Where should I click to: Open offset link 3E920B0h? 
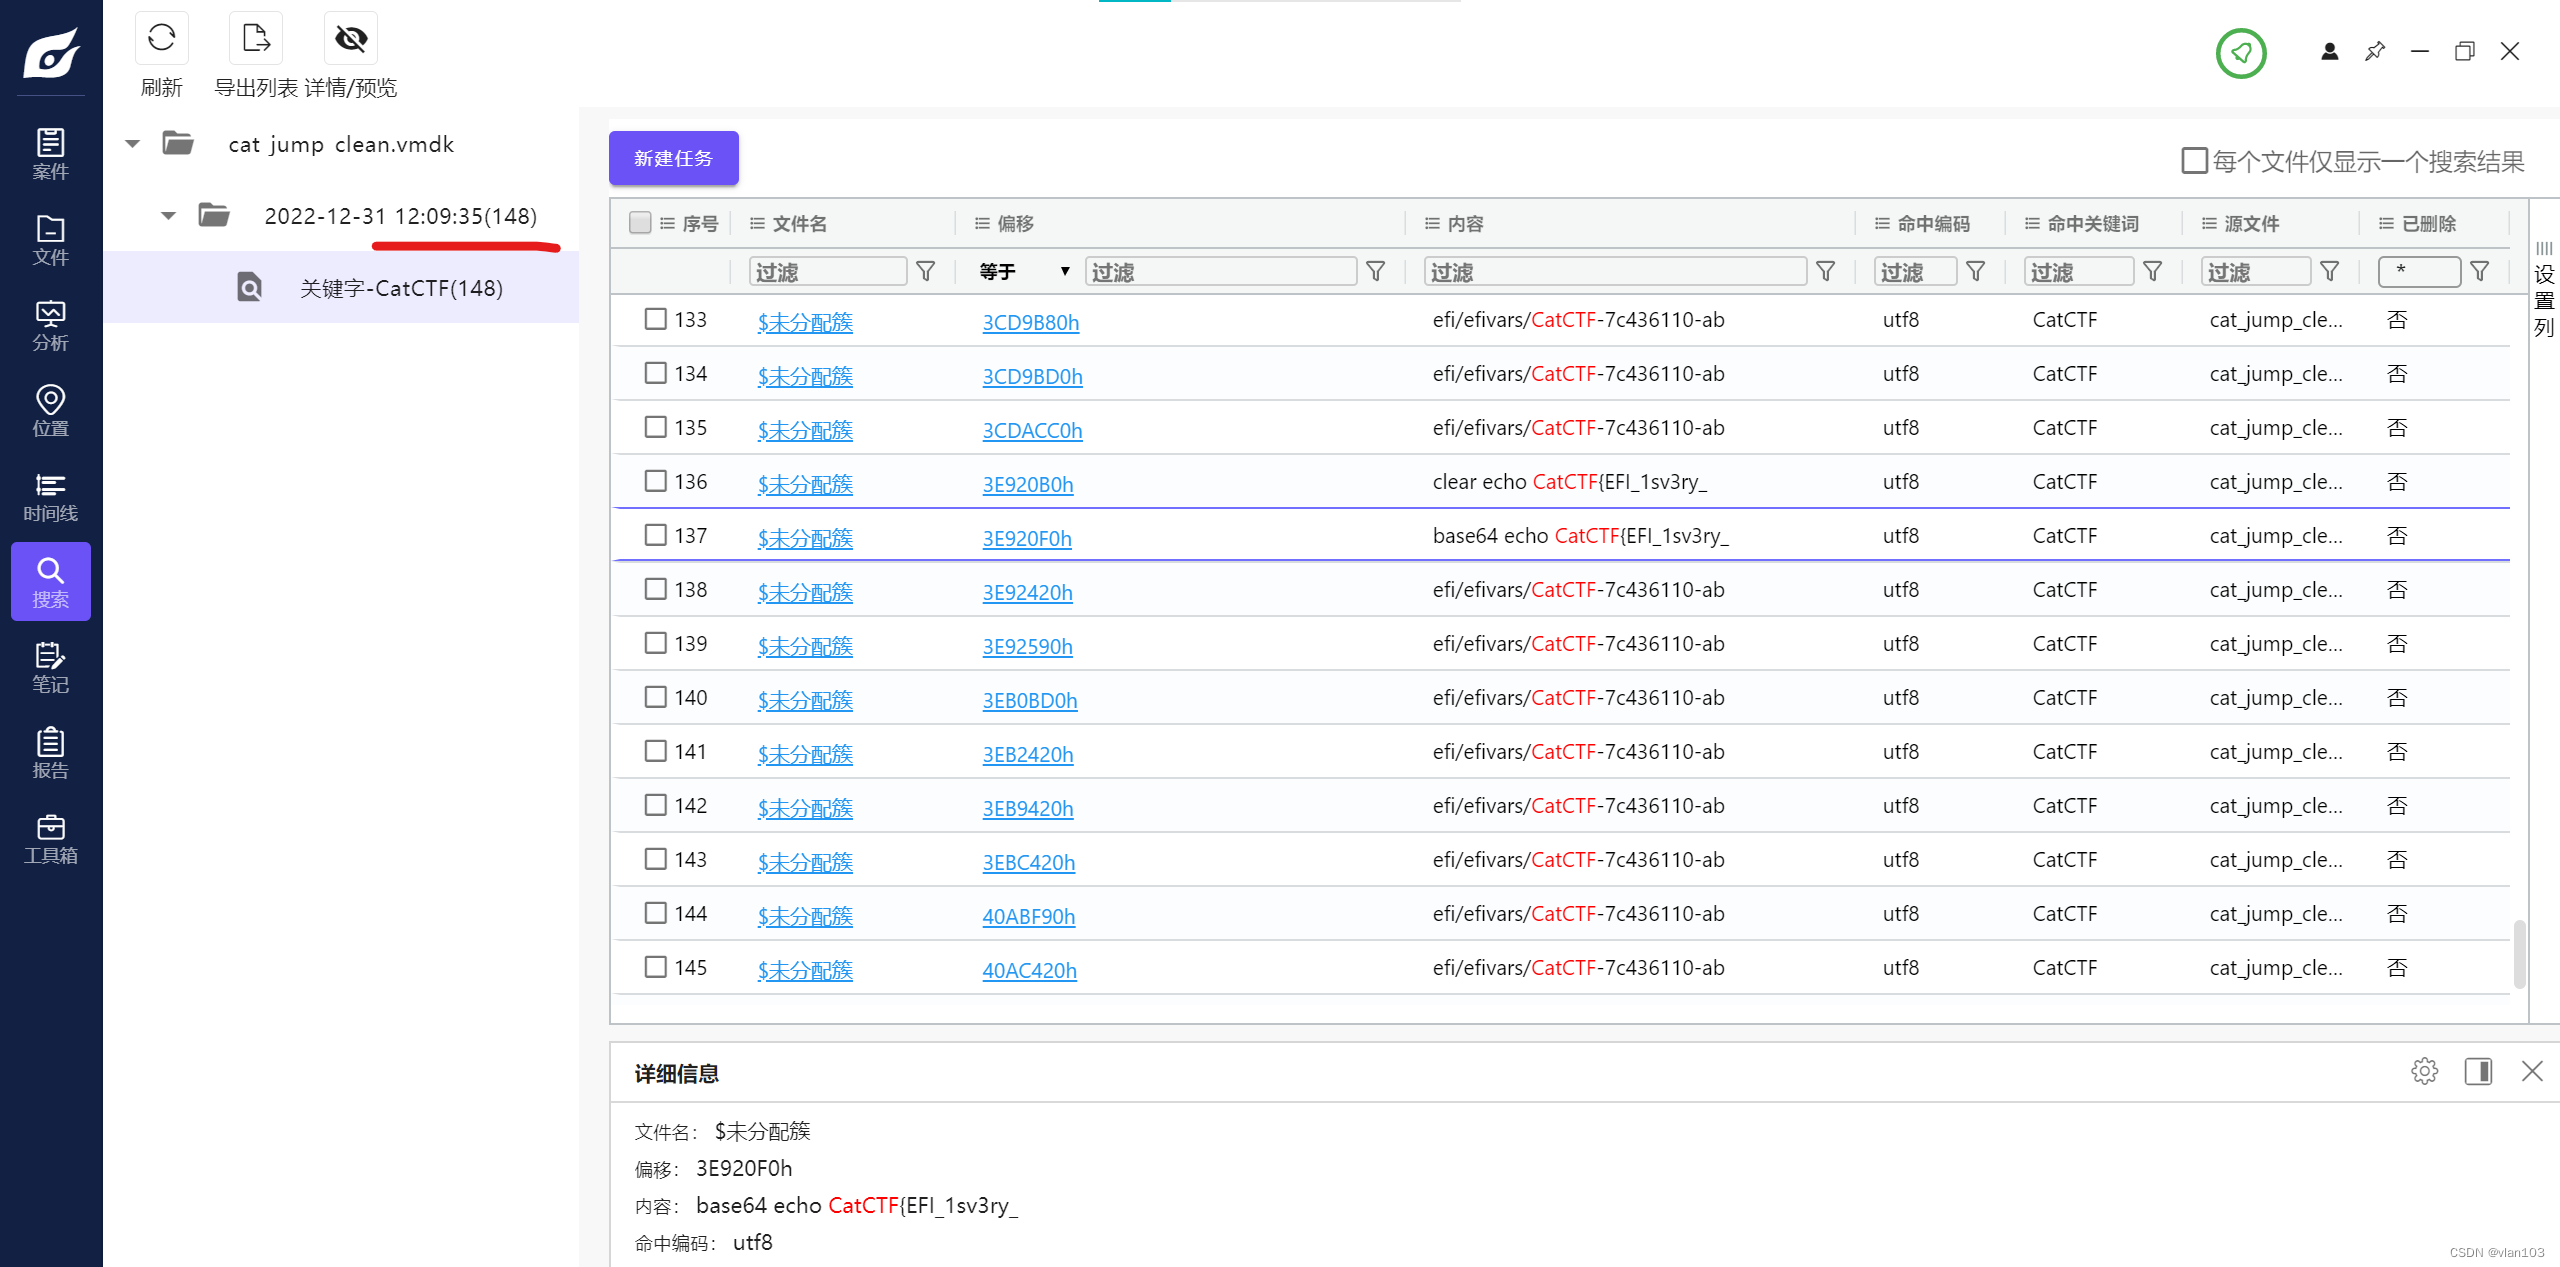1027,485
